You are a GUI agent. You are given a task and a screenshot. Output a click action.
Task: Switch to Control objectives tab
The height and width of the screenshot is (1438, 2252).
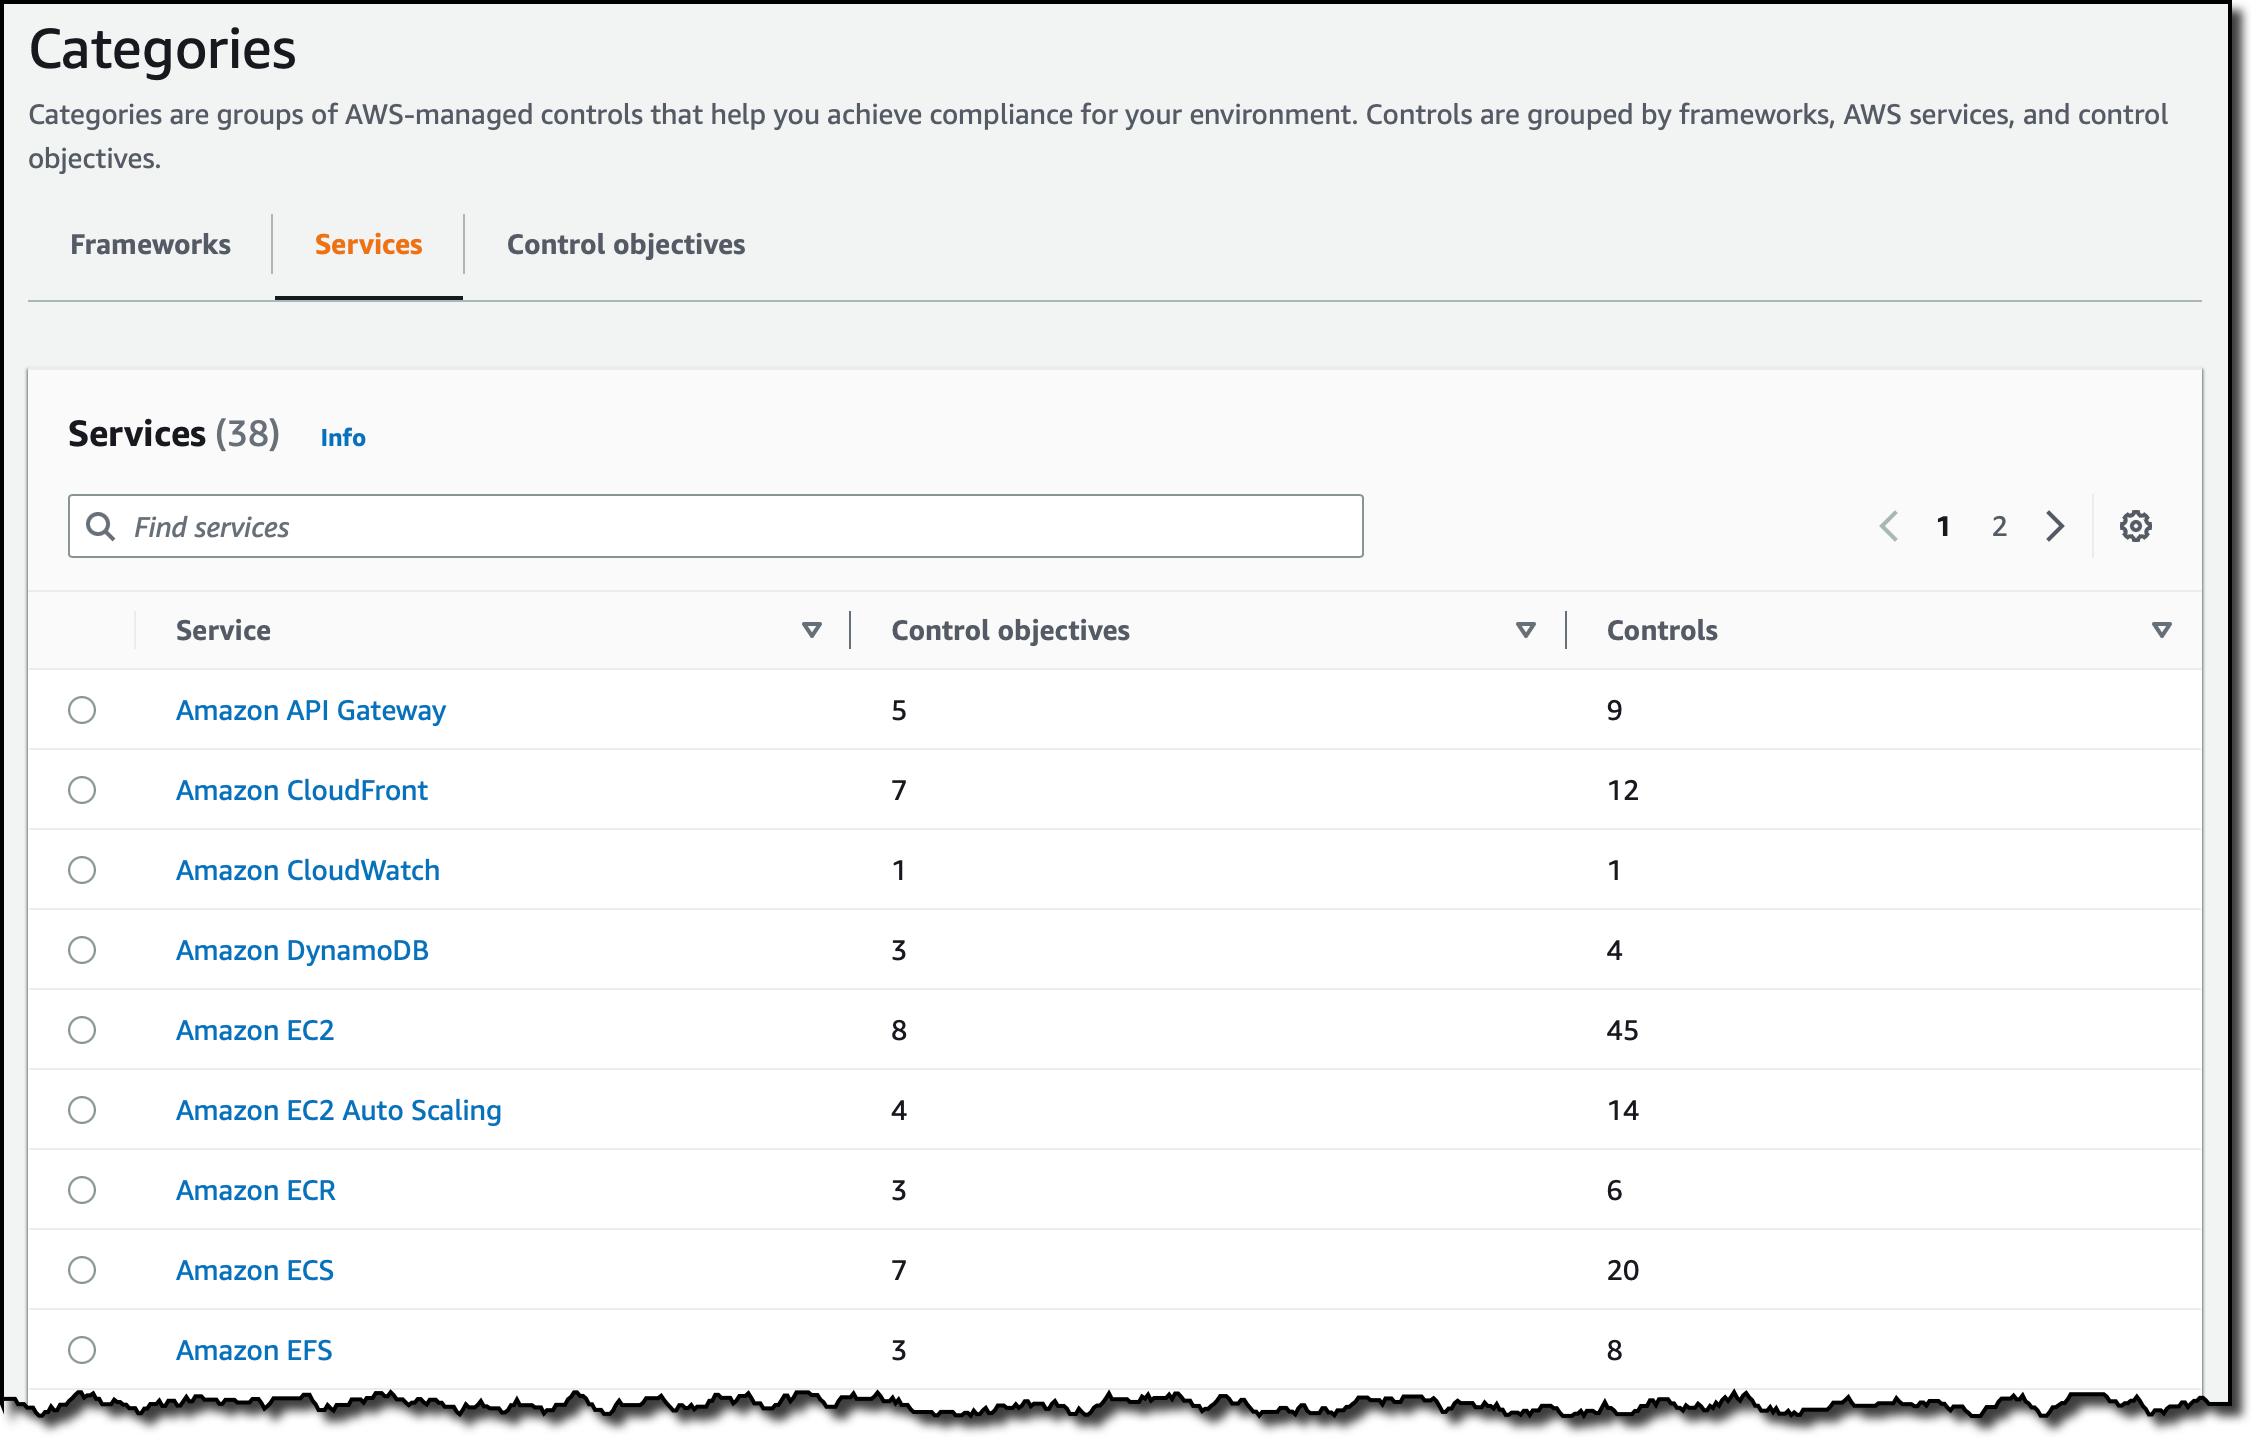click(x=625, y=245)
